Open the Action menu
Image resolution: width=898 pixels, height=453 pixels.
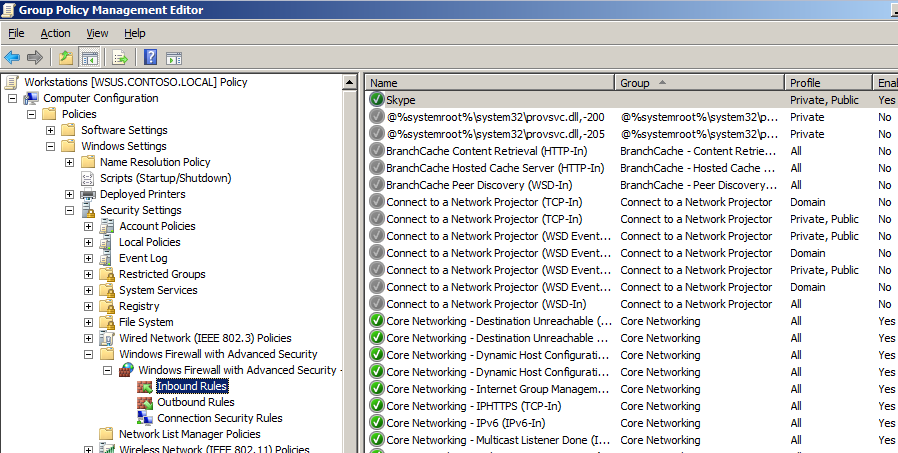(55, 33)
